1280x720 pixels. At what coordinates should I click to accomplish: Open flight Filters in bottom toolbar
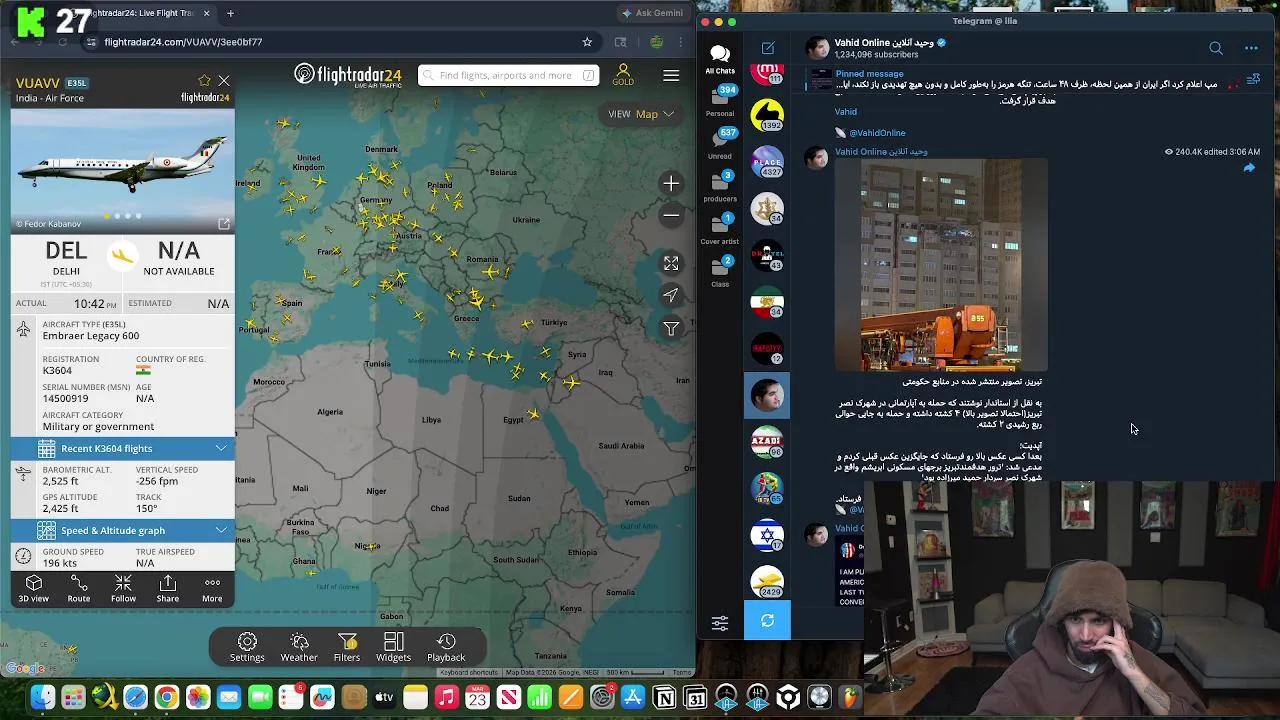(347, 647)
